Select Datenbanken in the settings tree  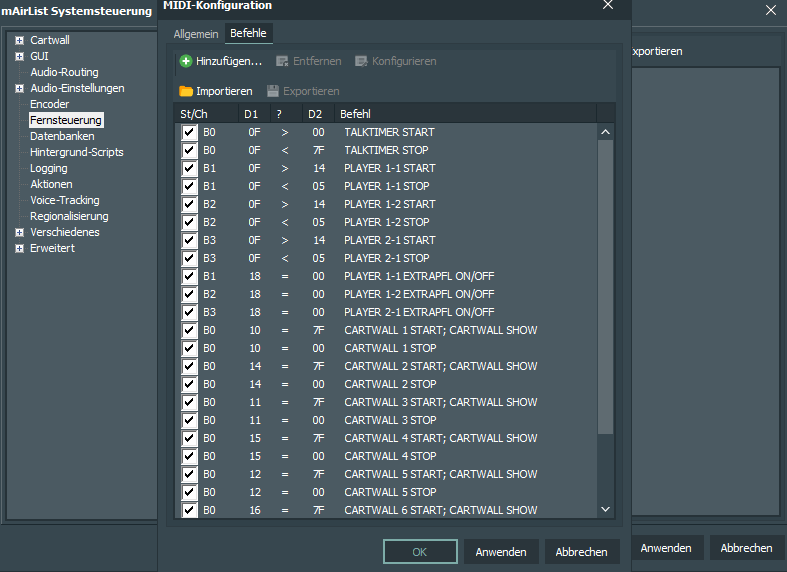[x=61, y=136]
